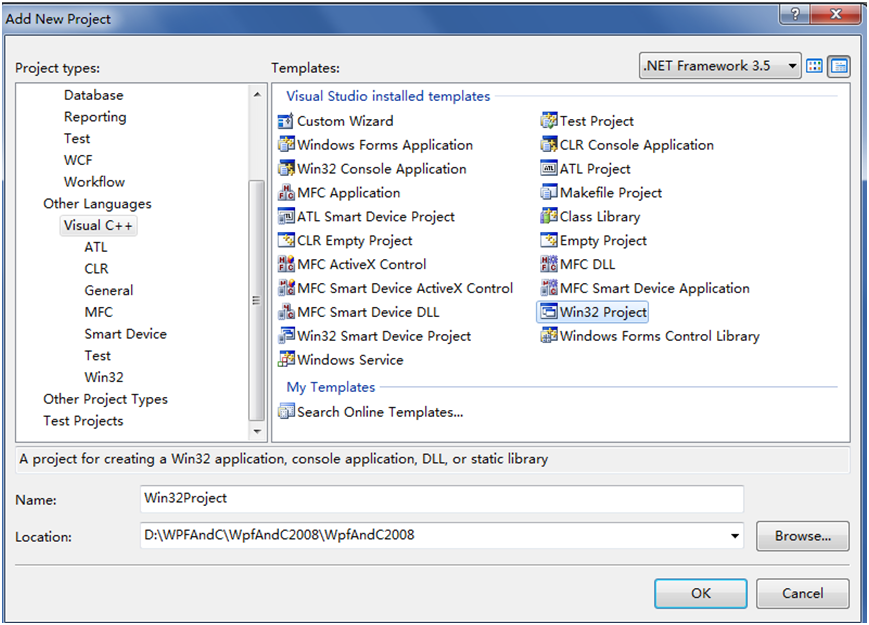Select the MFC DLL template icon
Screen dimensions: 869x625
tap(549, 264)
